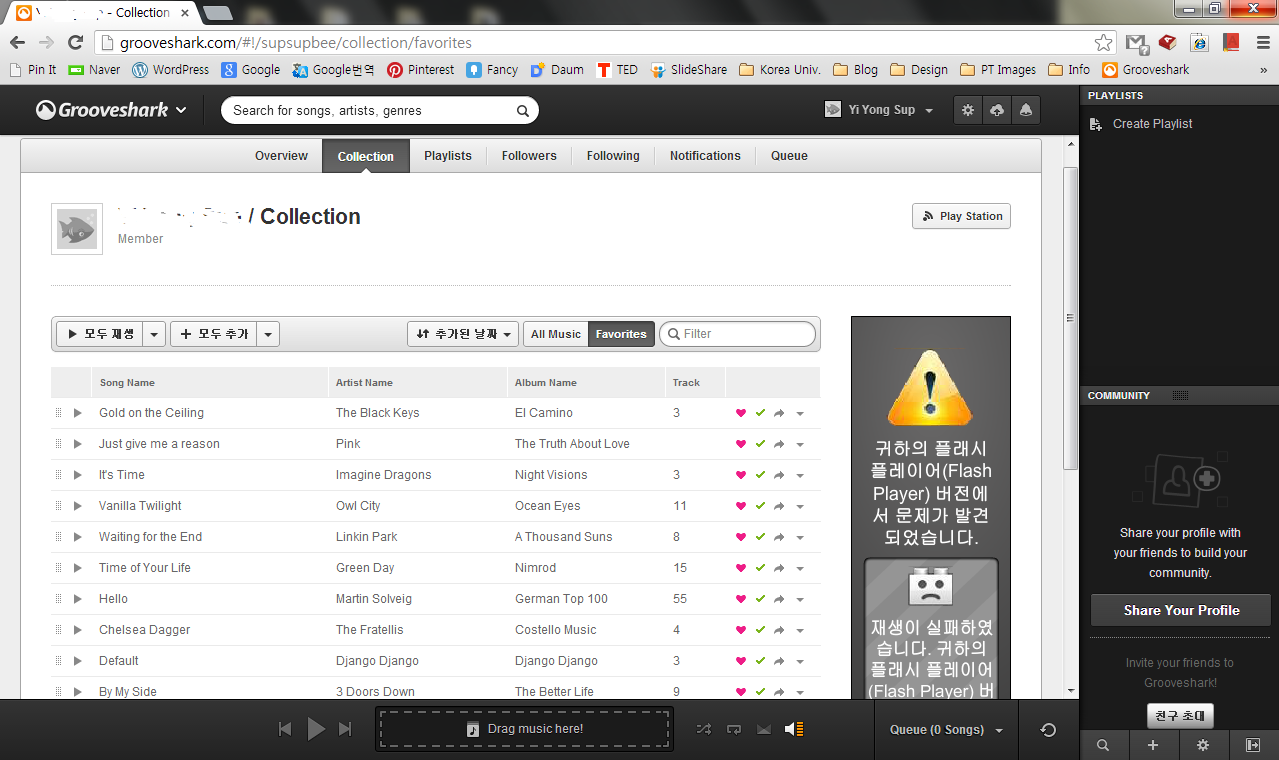1279x760 pixels.
Task: Open the Pinterest bookmark
Action: tap(420, 70)
